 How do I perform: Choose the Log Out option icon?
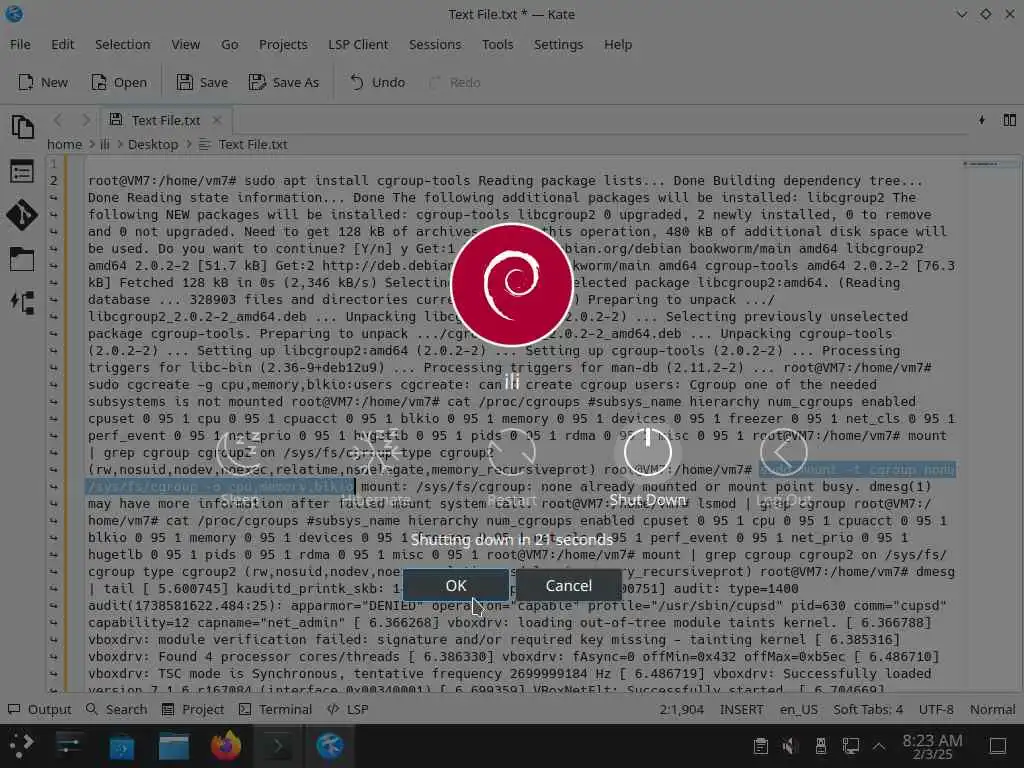[783, 451]
